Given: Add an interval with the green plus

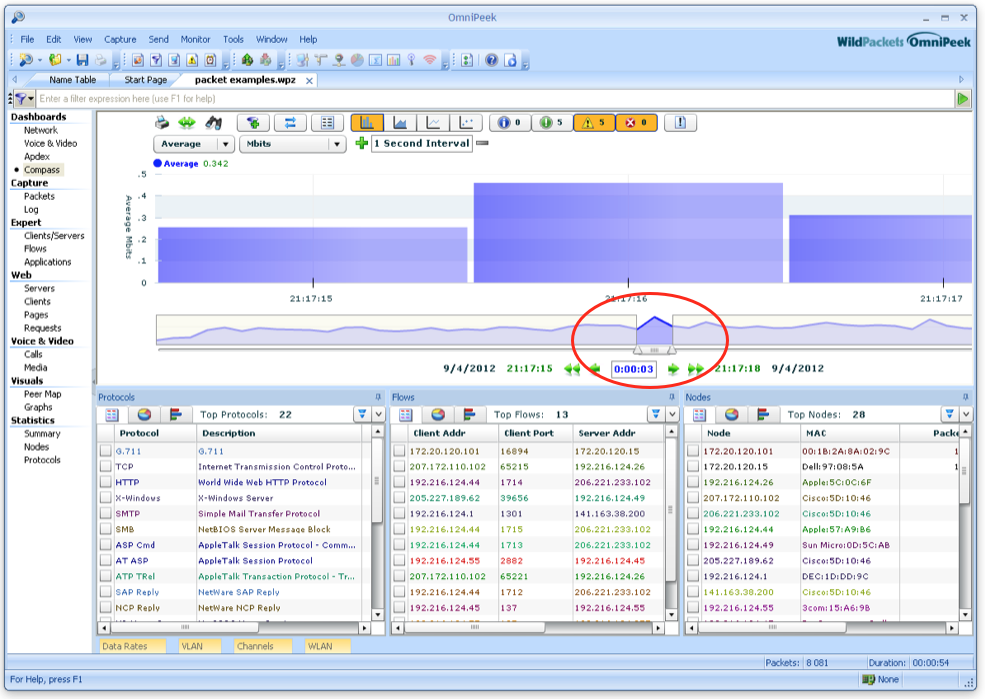Looking at the screenshot, I should [x=361, y=143].
